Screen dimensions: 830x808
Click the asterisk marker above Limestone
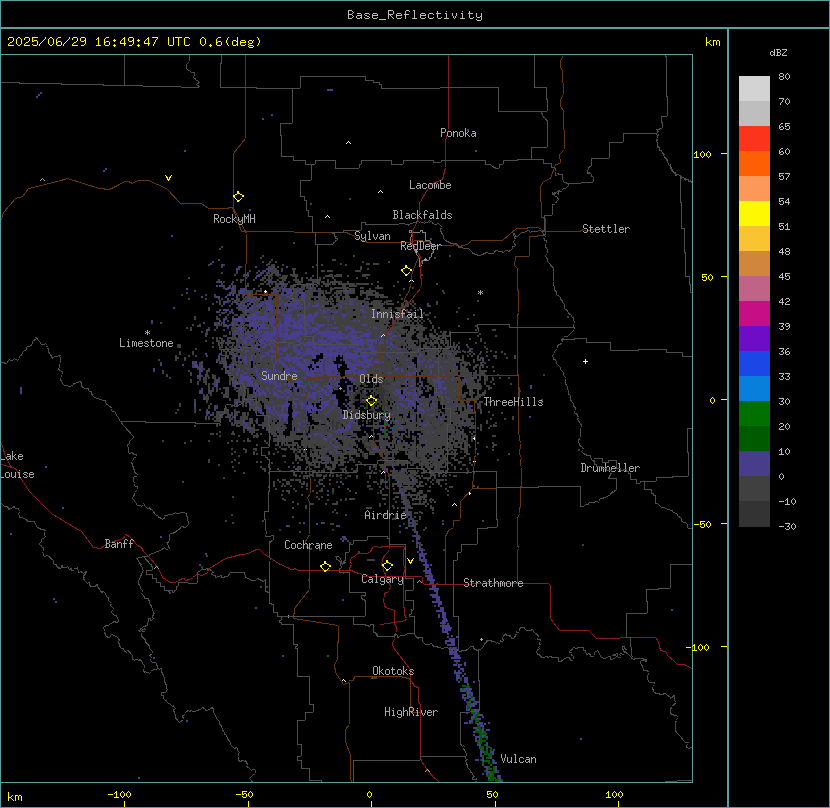tap(147, 333)
